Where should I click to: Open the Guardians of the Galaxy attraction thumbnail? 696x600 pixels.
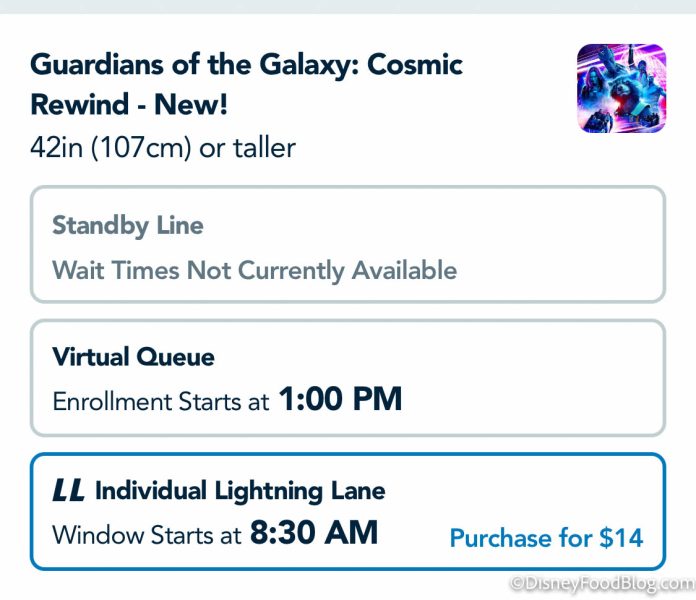pos(621,88)
